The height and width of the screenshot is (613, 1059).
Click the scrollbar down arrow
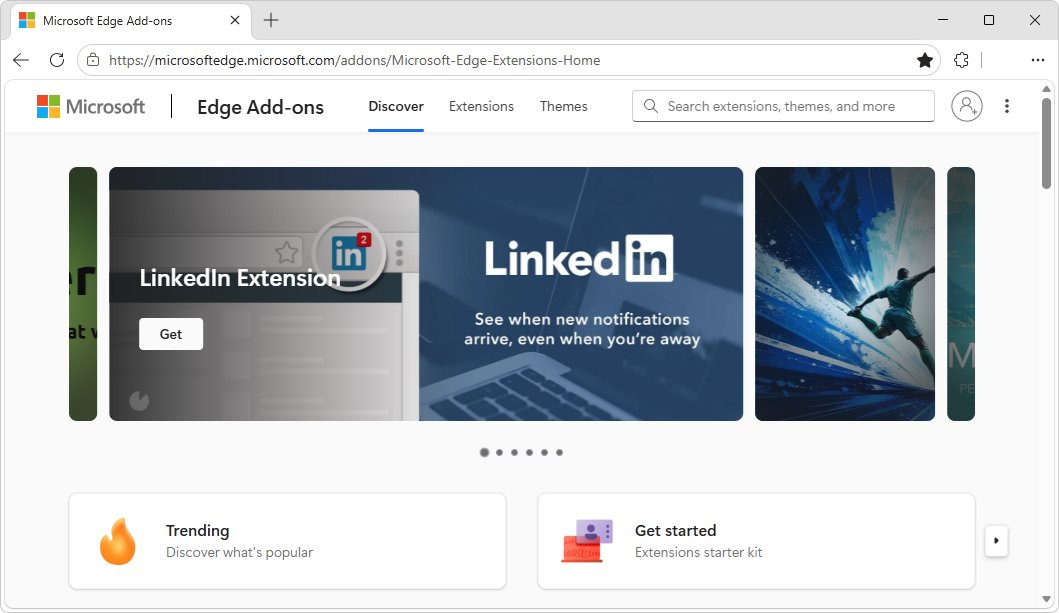pos(1046,599)
